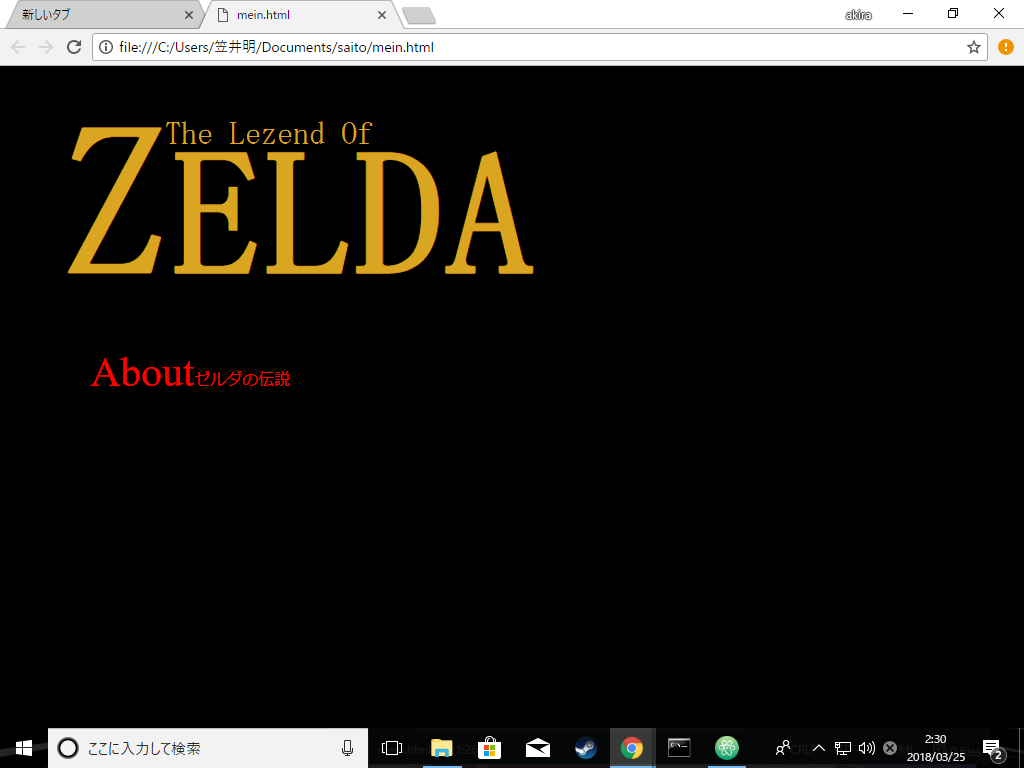1024x768 pixels.
Task: Click the orange Chrome alert menu icon
Action: [1006, 47]
